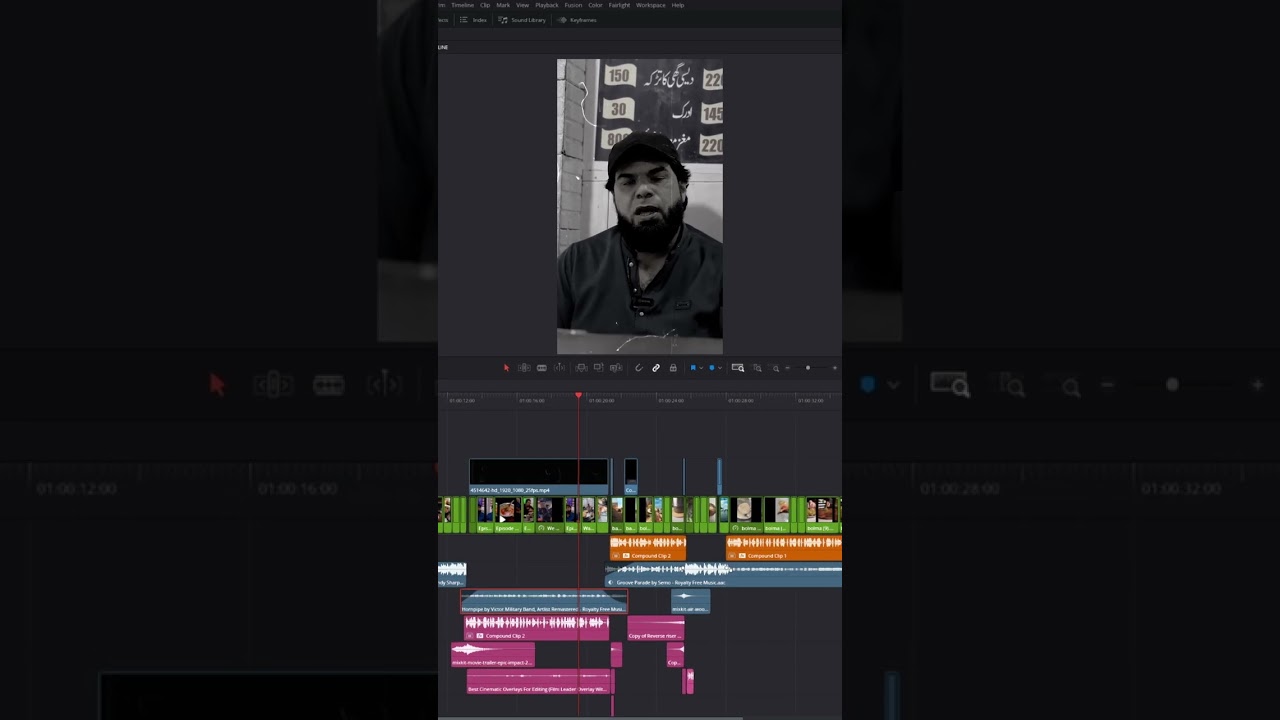Select the 4514642_hd_1920_1080_25fps.mp4 video clip
This screenshot has width=1280, height=720.
(539, 477)
